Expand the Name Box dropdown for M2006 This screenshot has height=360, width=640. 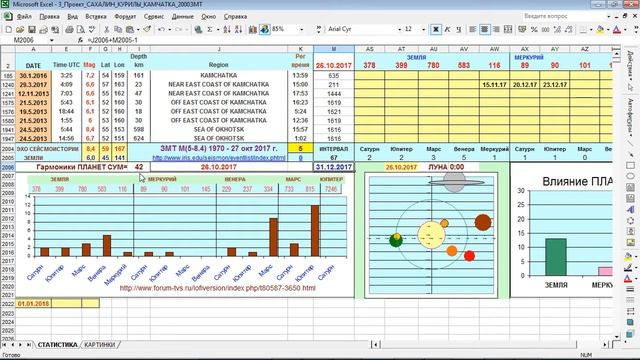tap(51, 40)
